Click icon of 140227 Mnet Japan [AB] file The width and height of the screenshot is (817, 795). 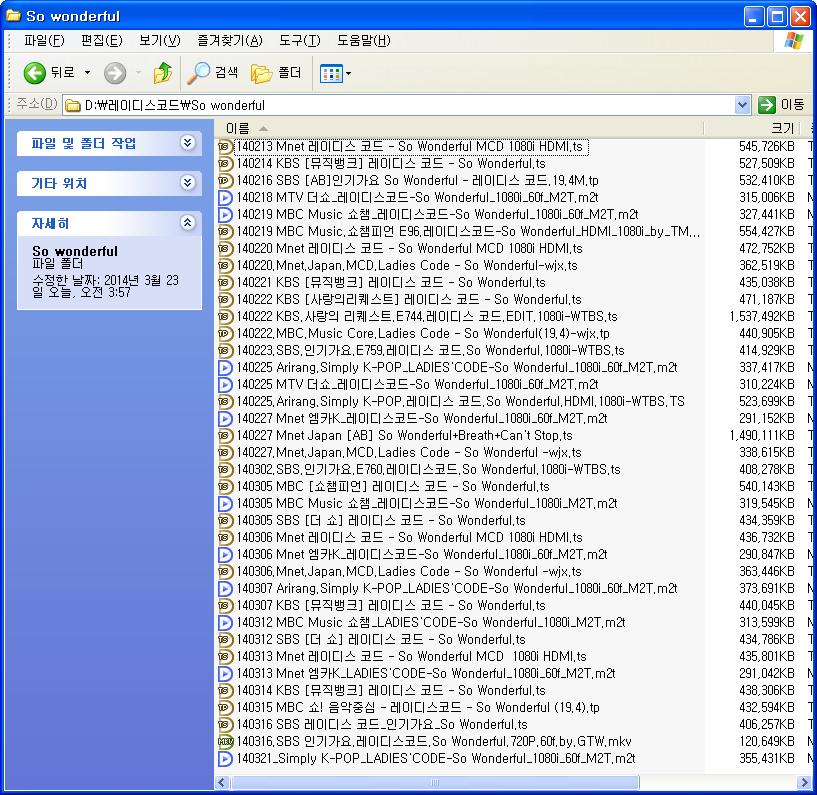tap(225, 436)
